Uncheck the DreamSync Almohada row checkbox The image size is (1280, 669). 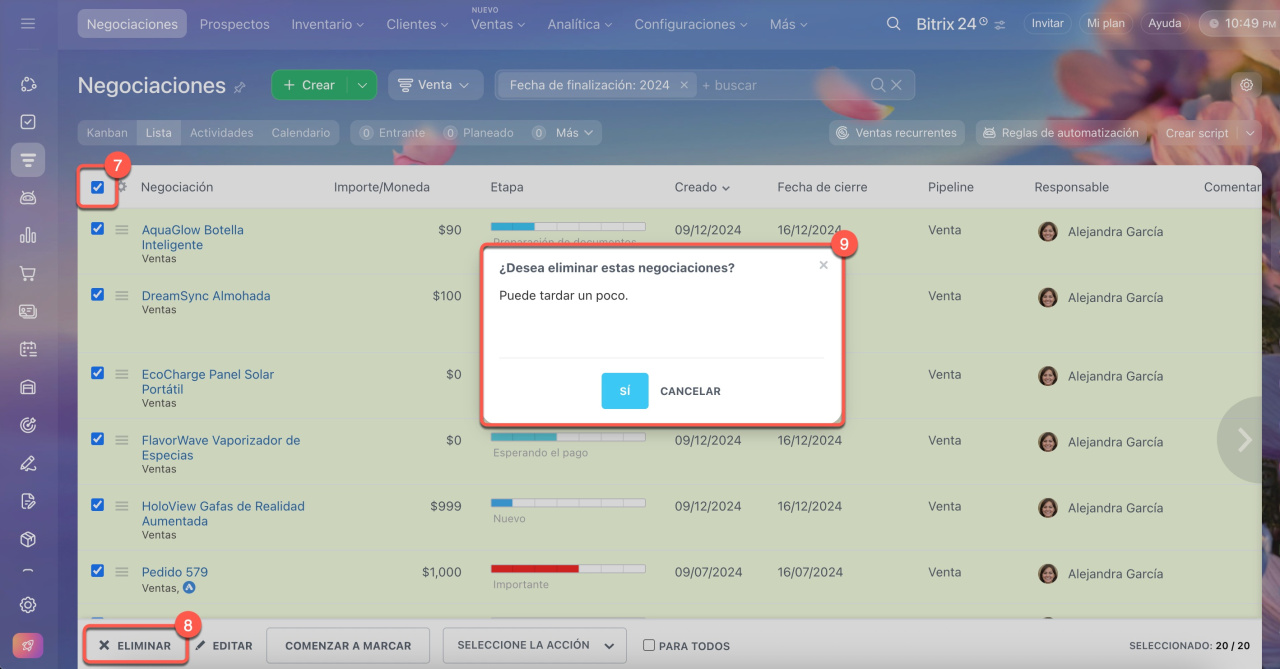(x=97, y=295)
